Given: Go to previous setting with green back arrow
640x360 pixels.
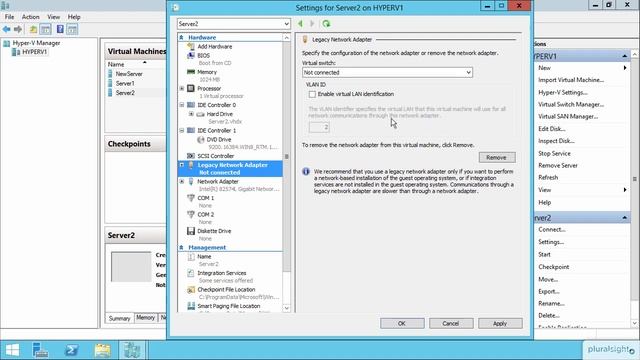Looking at the screenshot, I should point(300,24).
